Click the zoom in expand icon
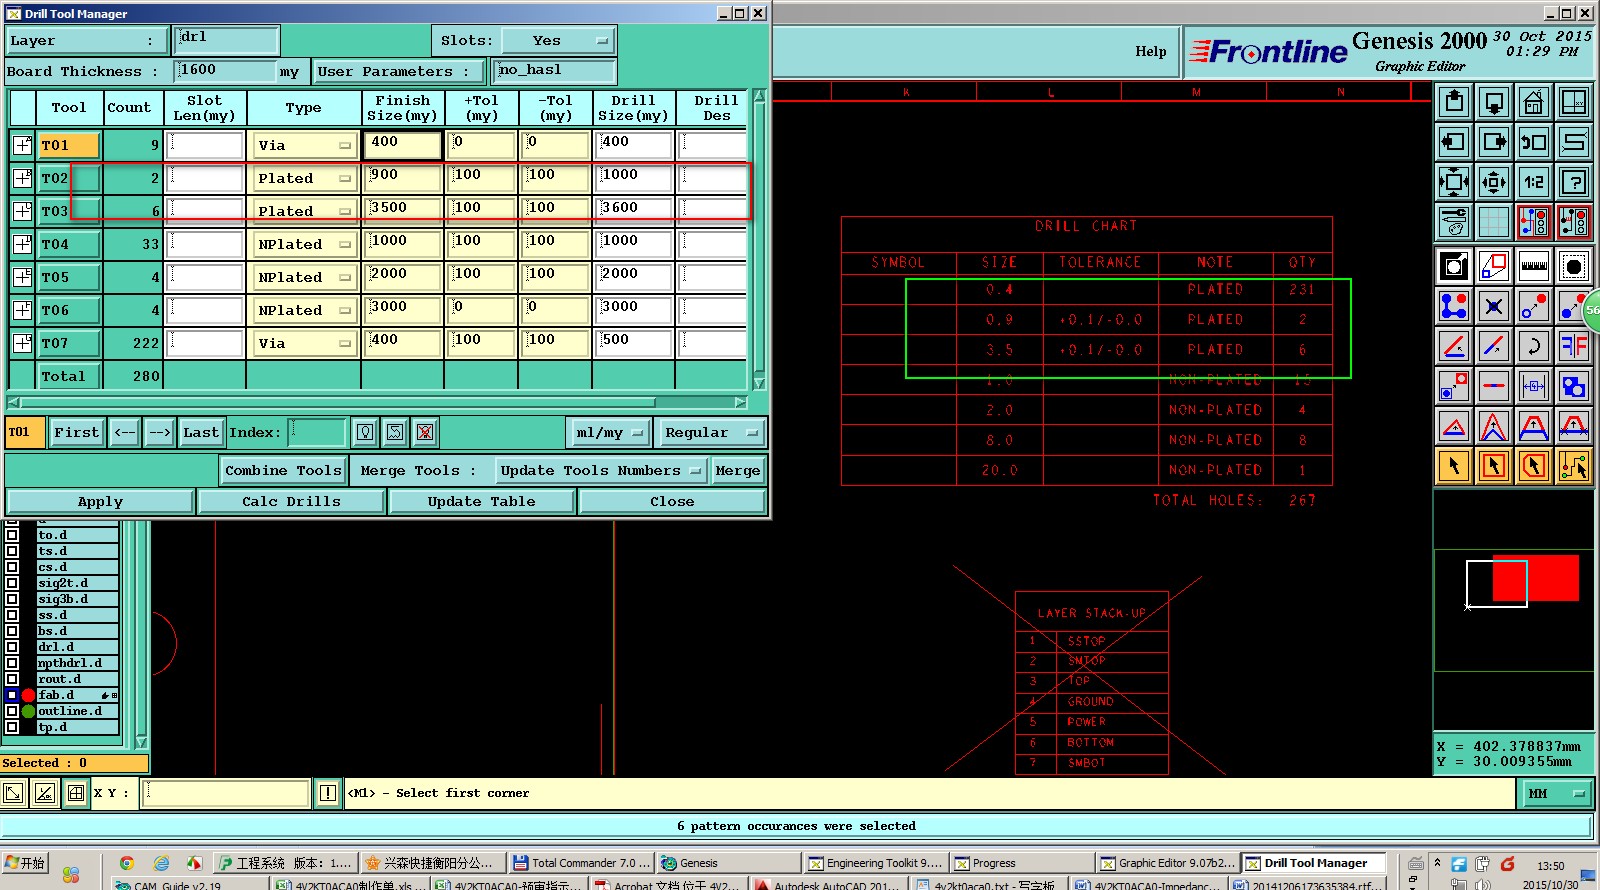 [1454, 182]
